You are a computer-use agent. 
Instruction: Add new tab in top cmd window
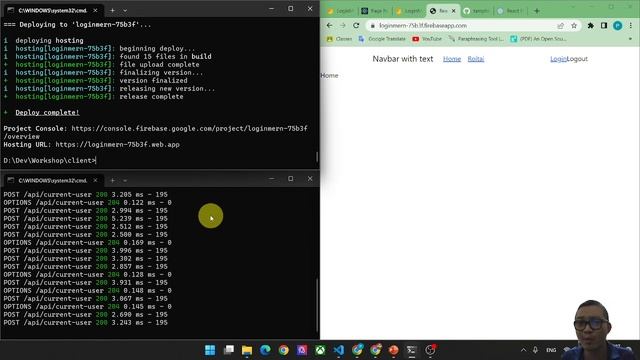pos(112,10)
